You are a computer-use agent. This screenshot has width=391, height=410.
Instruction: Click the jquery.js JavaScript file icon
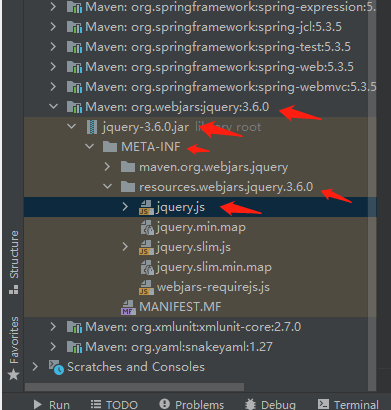click(x=146, y=207)
